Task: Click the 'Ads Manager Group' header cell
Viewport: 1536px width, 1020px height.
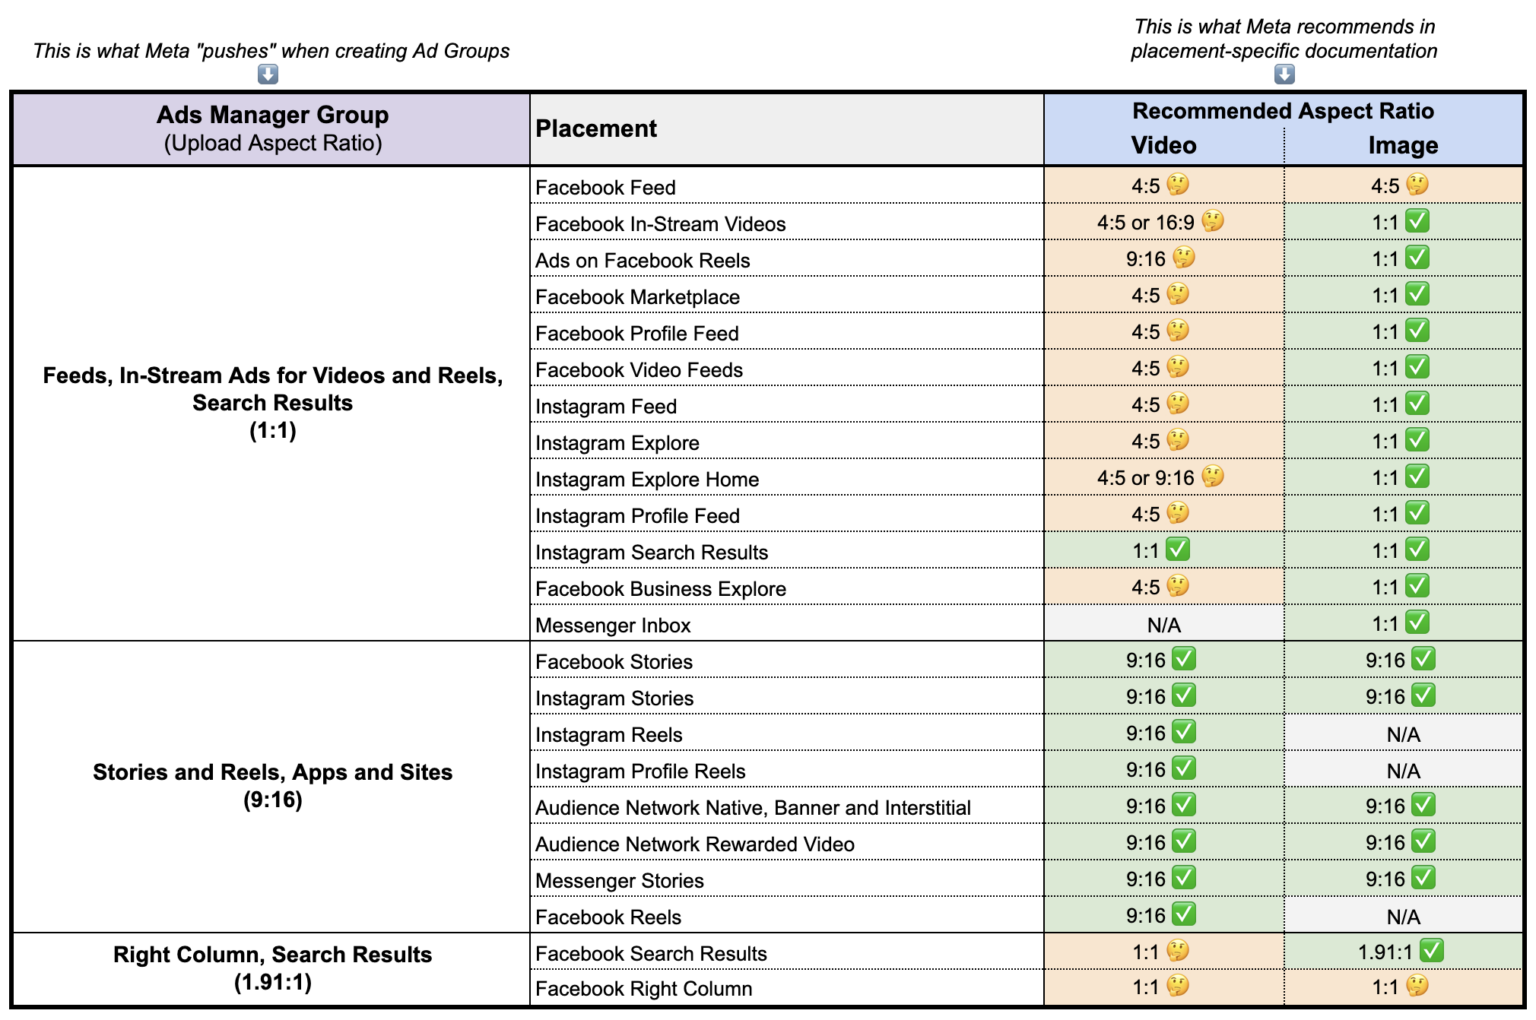Action: click(x=271, y=115)
